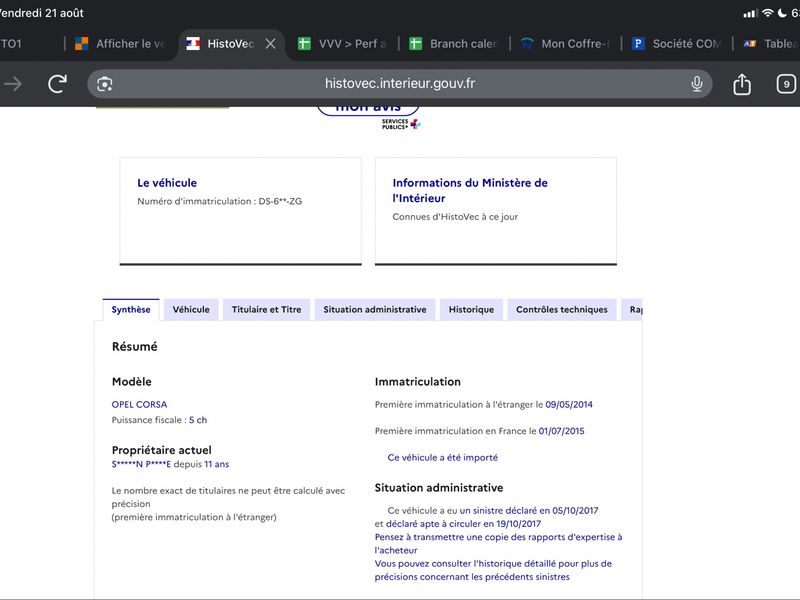Go forward with the browser arrow
The height and width of the screenshot is (600, 800).
pyautogui.click(x=13, y=84)
